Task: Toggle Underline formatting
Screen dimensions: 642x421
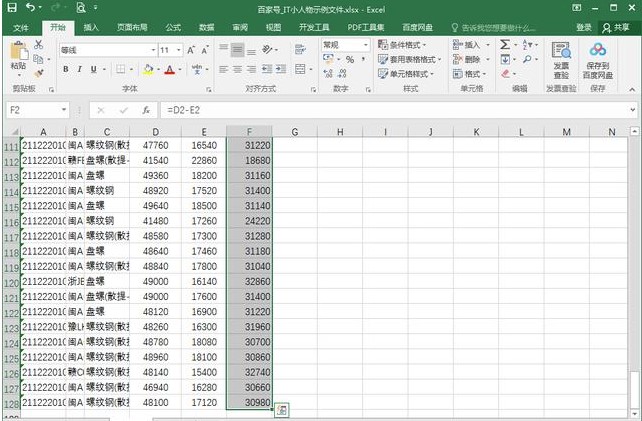Action: click(94, 69)
